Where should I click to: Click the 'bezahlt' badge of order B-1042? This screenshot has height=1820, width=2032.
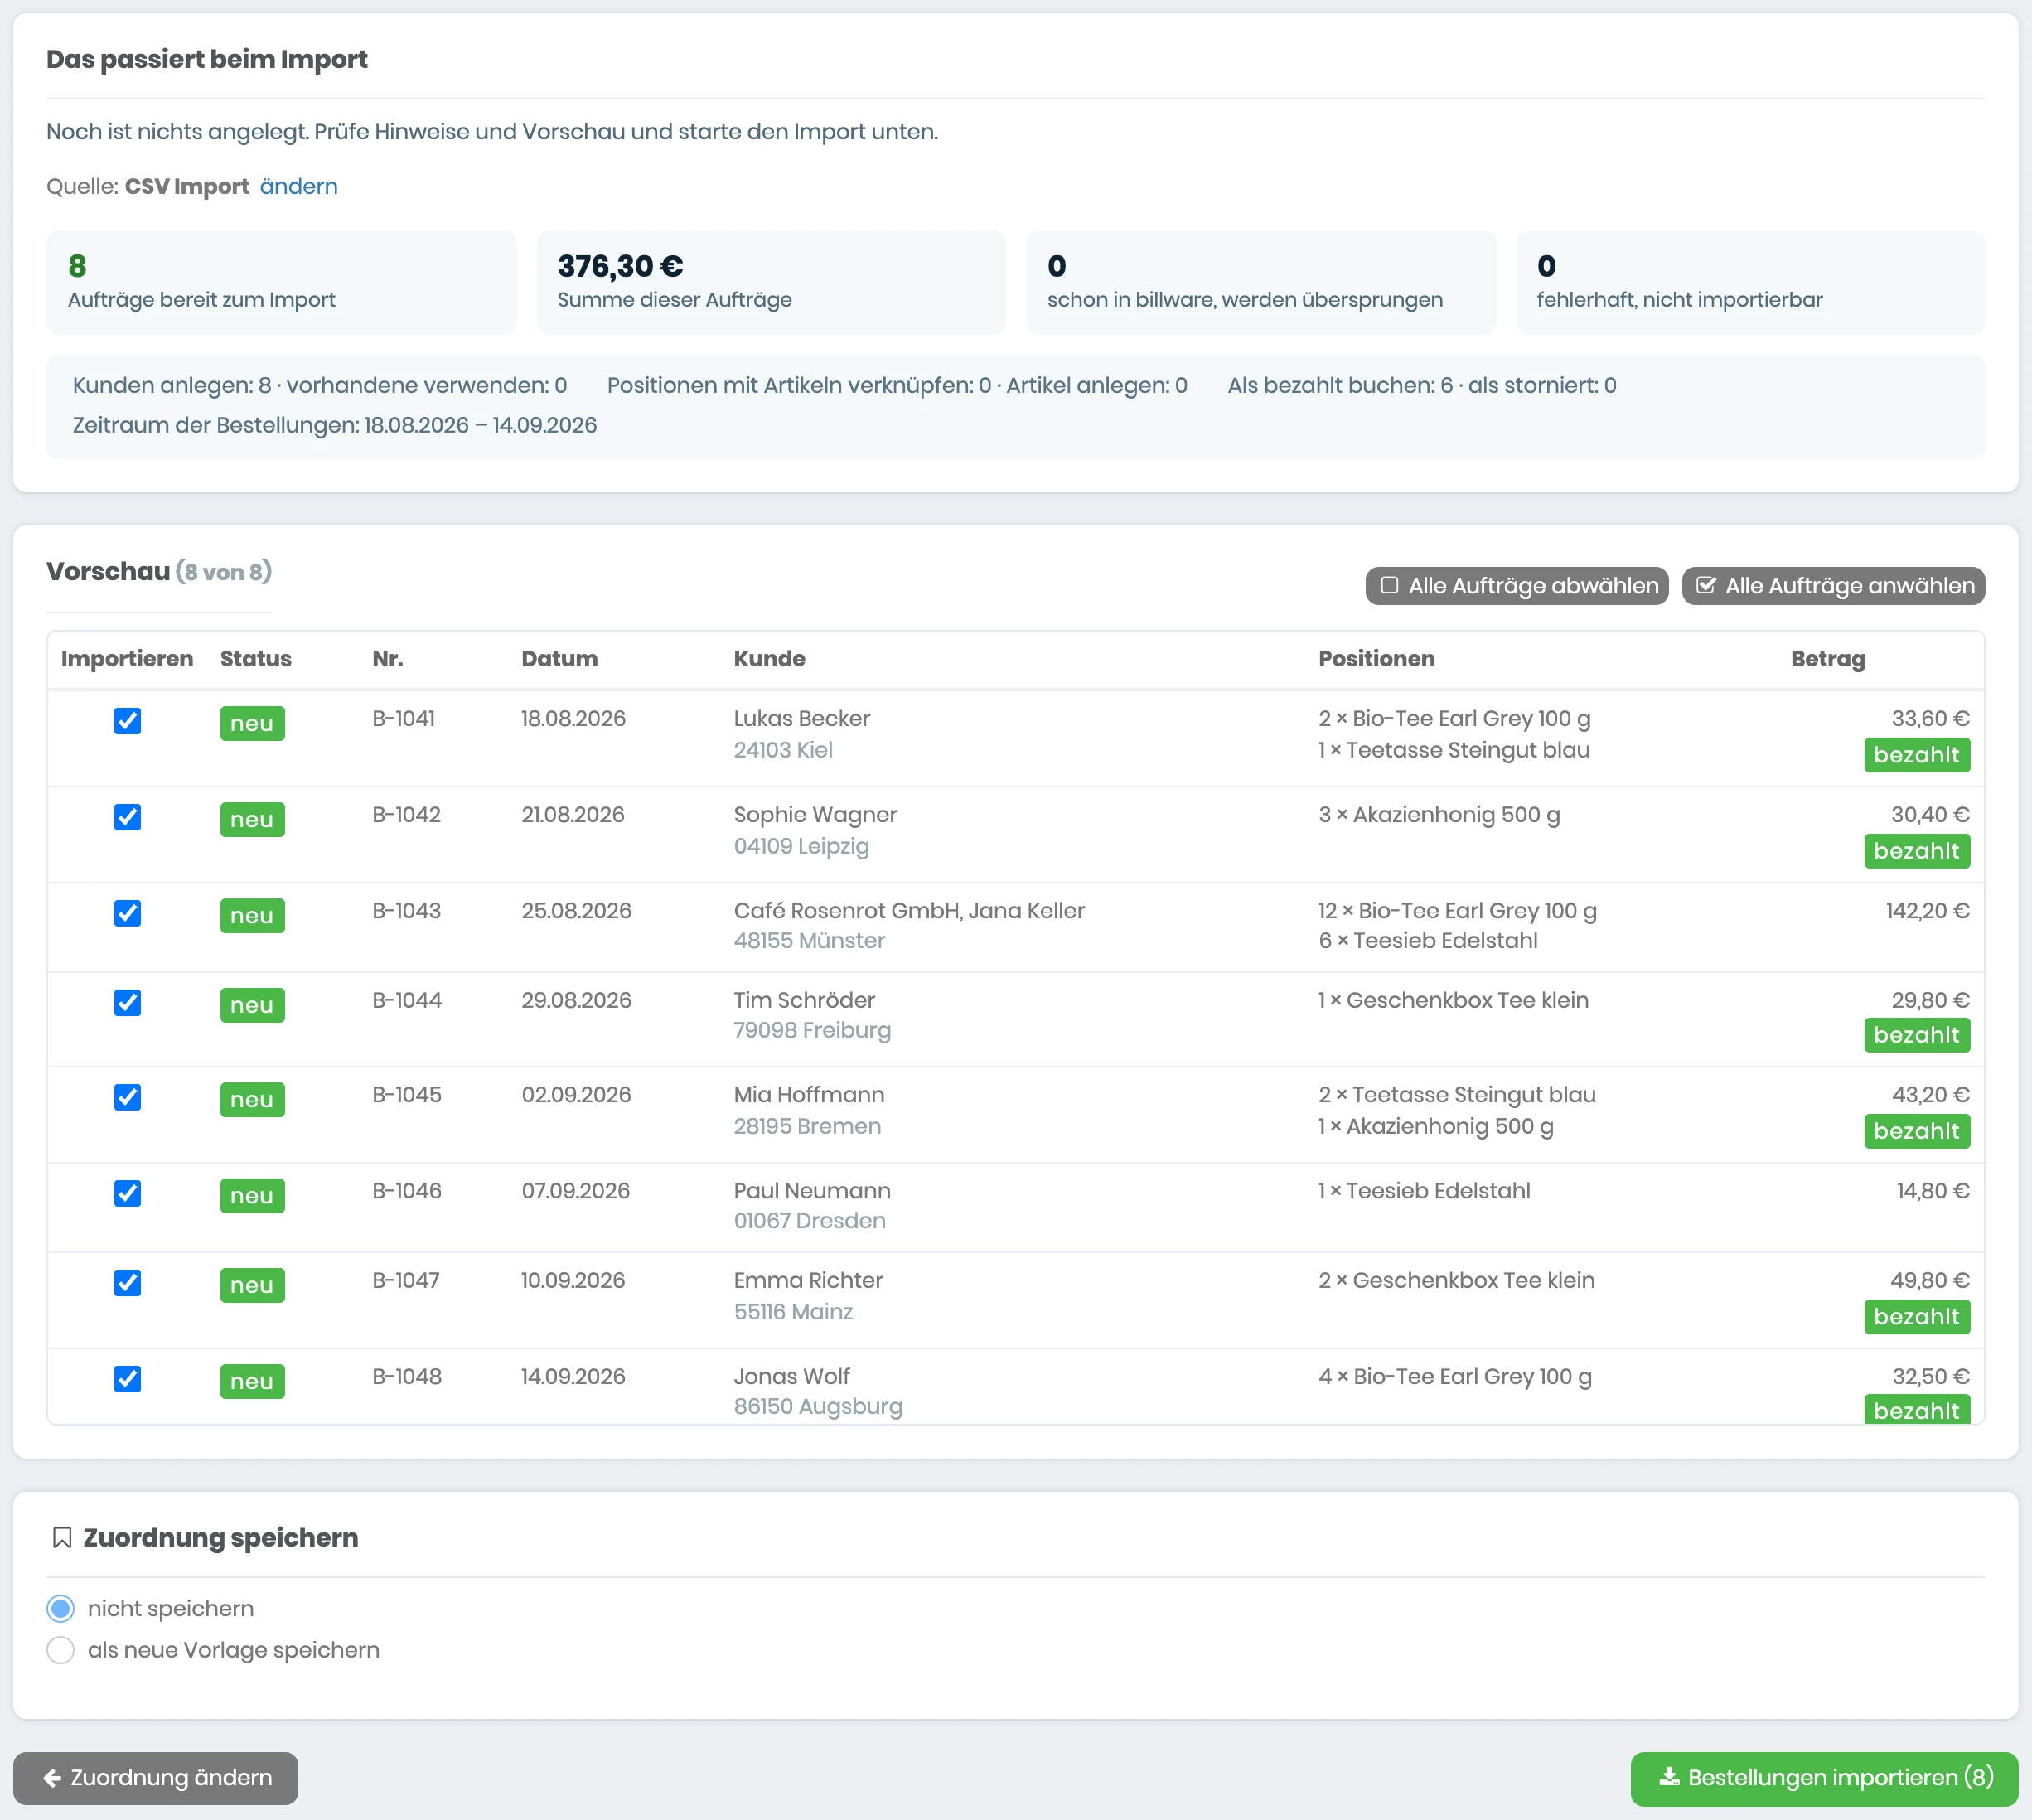1917,851
